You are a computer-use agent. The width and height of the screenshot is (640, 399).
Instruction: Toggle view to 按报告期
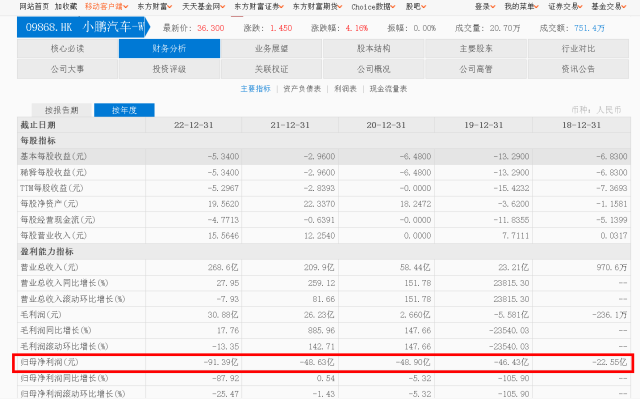point(62,110)
